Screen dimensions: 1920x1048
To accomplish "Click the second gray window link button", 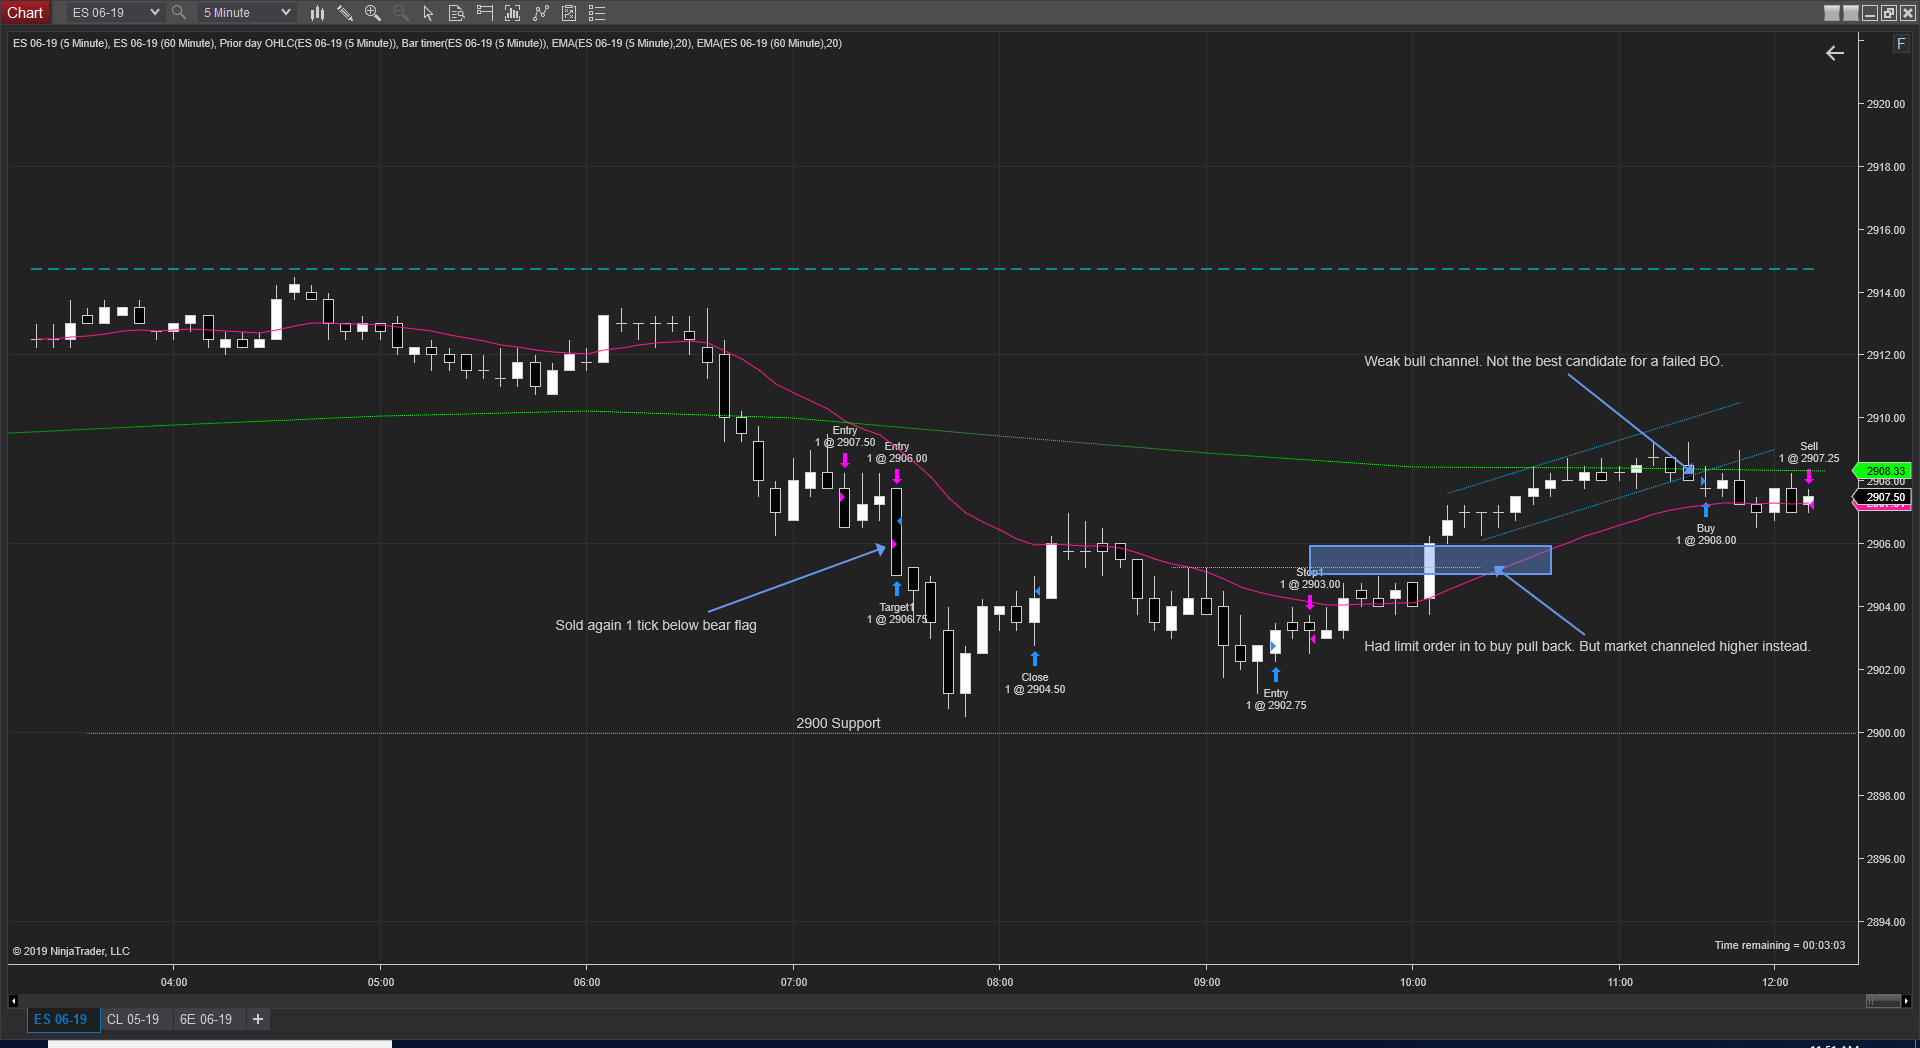I will click(x=1851, y=13).
